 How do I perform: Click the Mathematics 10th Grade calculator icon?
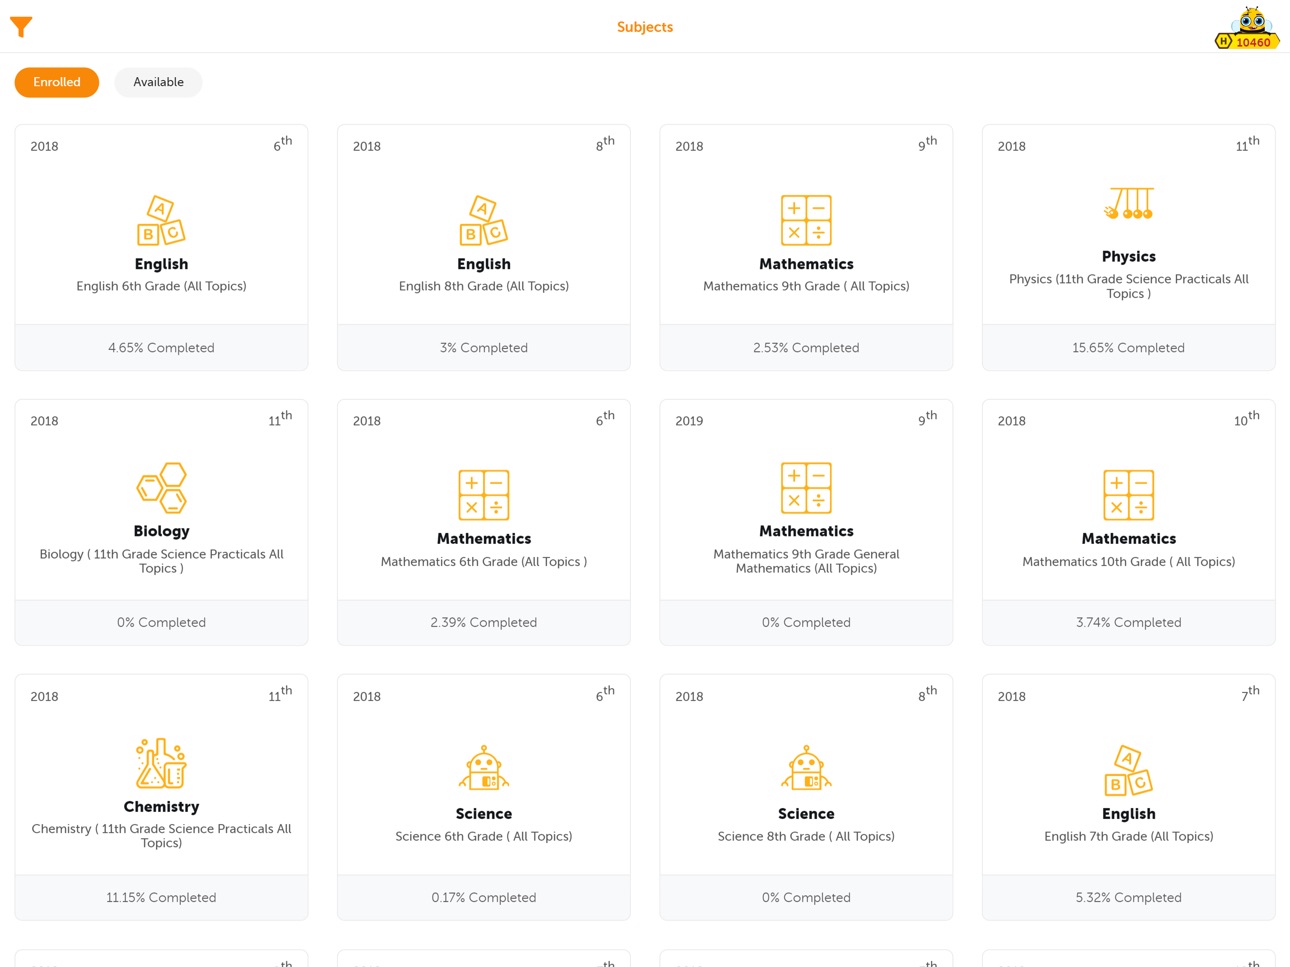pyautogui.click(x=1129, y=495)
